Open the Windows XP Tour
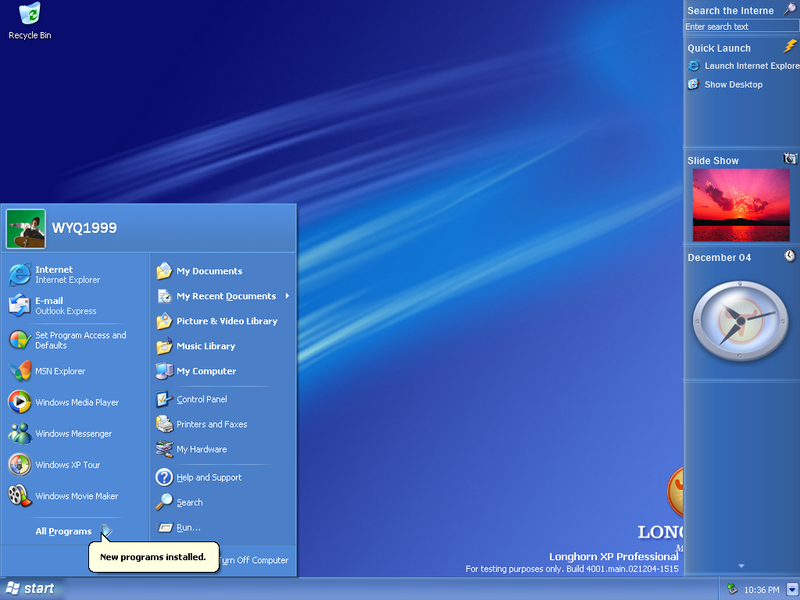The image size is (800, 600). click(67, 465)
